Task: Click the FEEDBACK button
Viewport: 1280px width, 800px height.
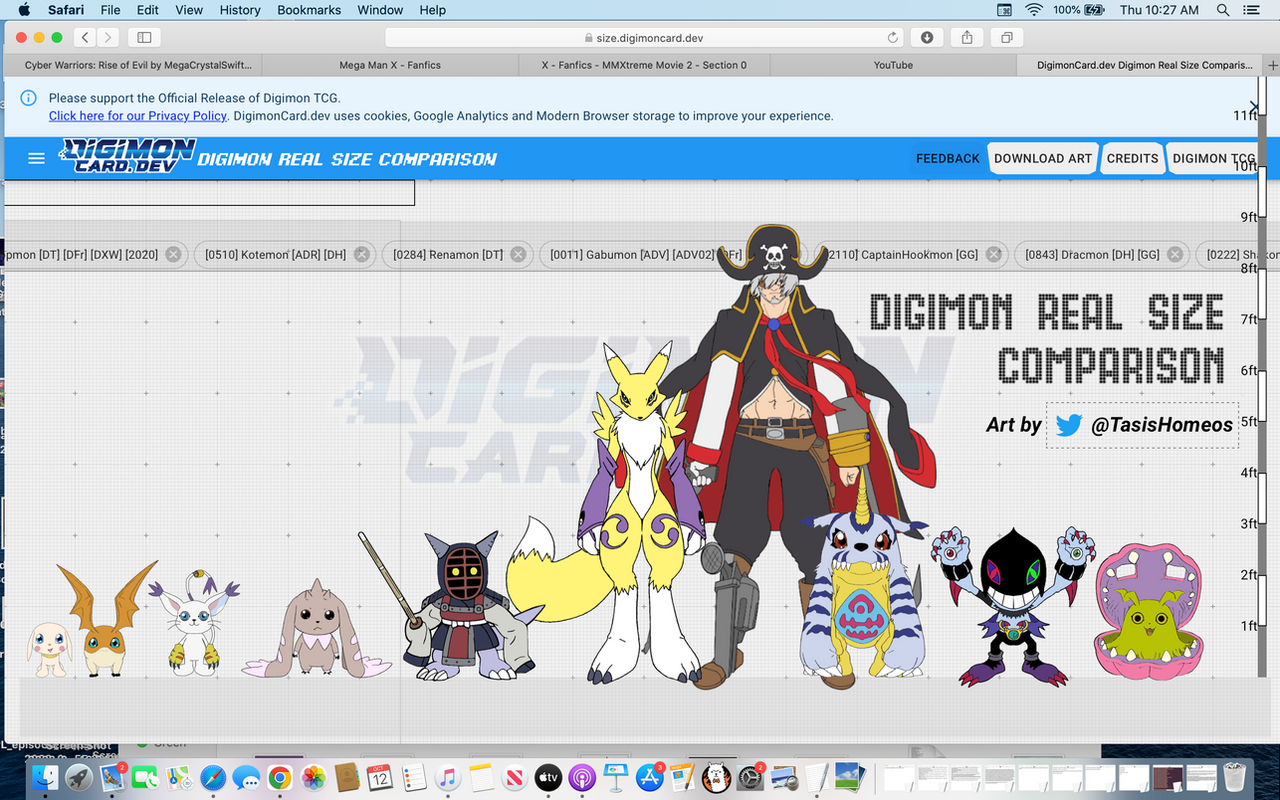Action: 948,158
